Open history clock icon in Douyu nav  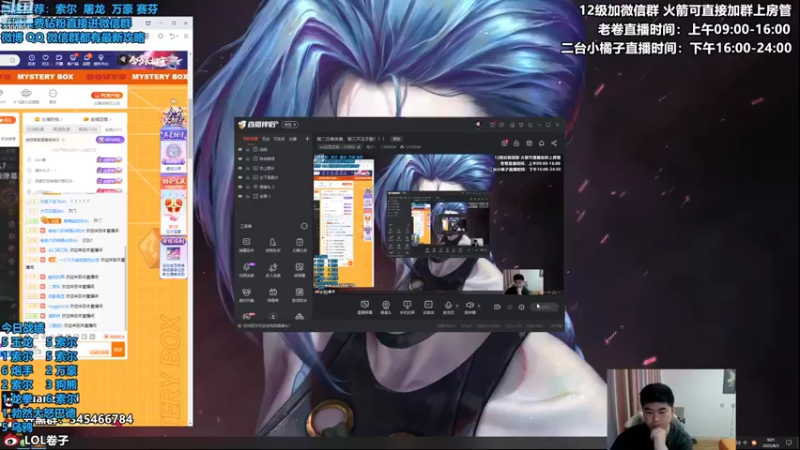point(32,60)
